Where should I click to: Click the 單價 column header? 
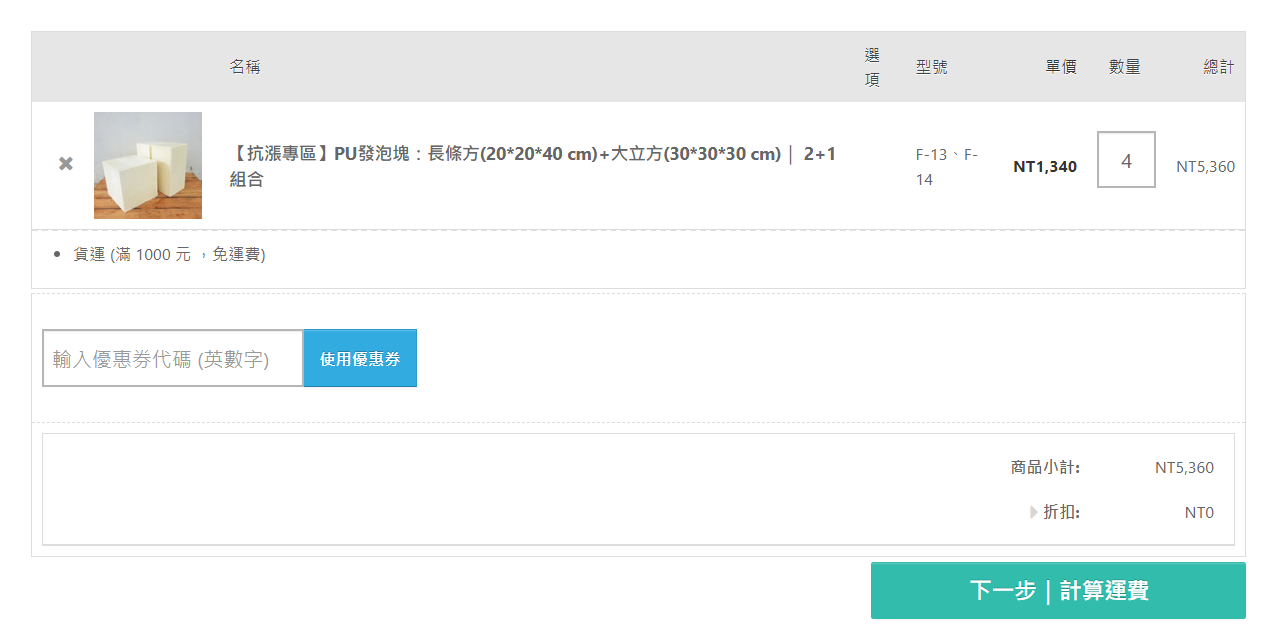coord(1061,67)
